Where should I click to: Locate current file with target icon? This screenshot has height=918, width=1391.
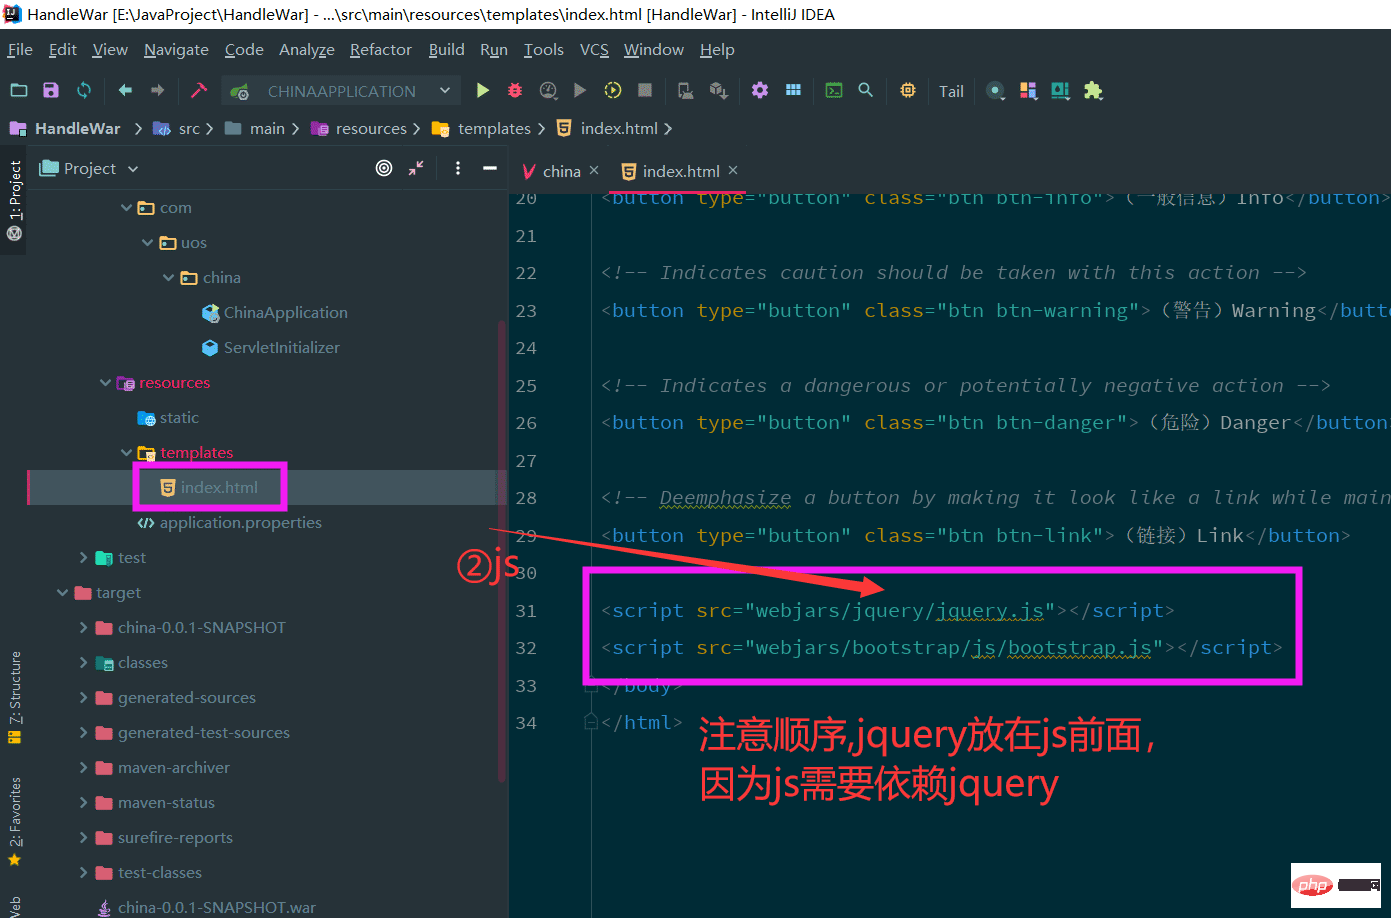[x=384, y=168]
